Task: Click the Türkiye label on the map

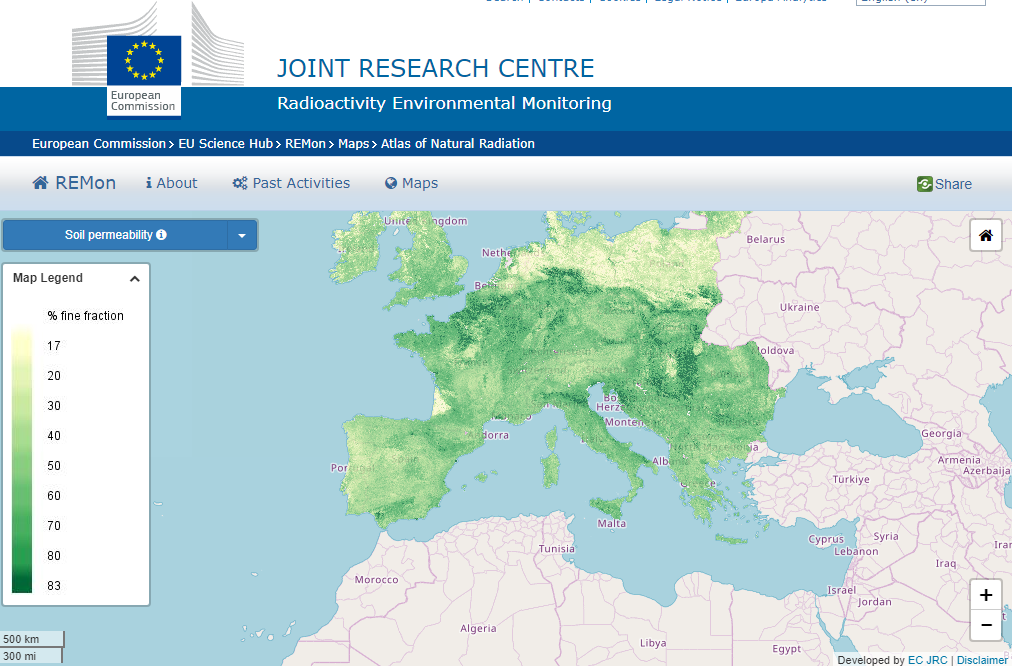Action: (851, 479)
